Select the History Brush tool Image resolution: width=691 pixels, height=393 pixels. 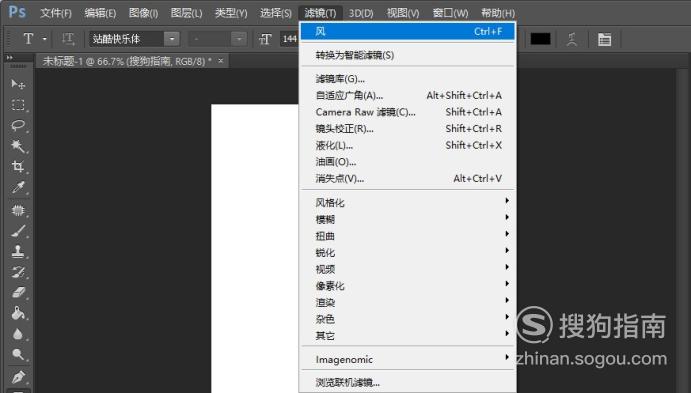click(x=18, y=272)
